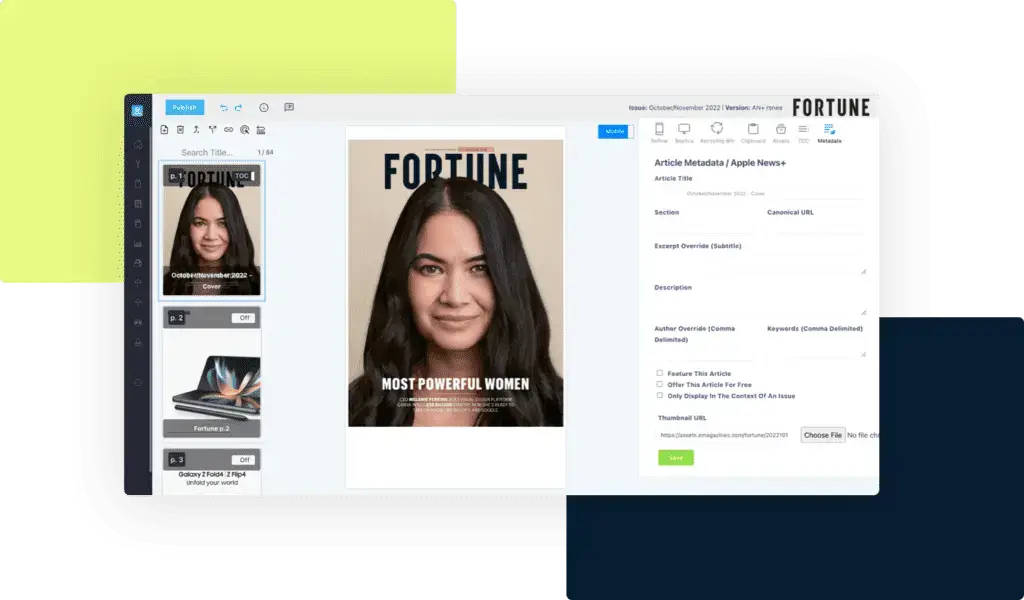Toggle the Off switch on page 3

(244, 460)
